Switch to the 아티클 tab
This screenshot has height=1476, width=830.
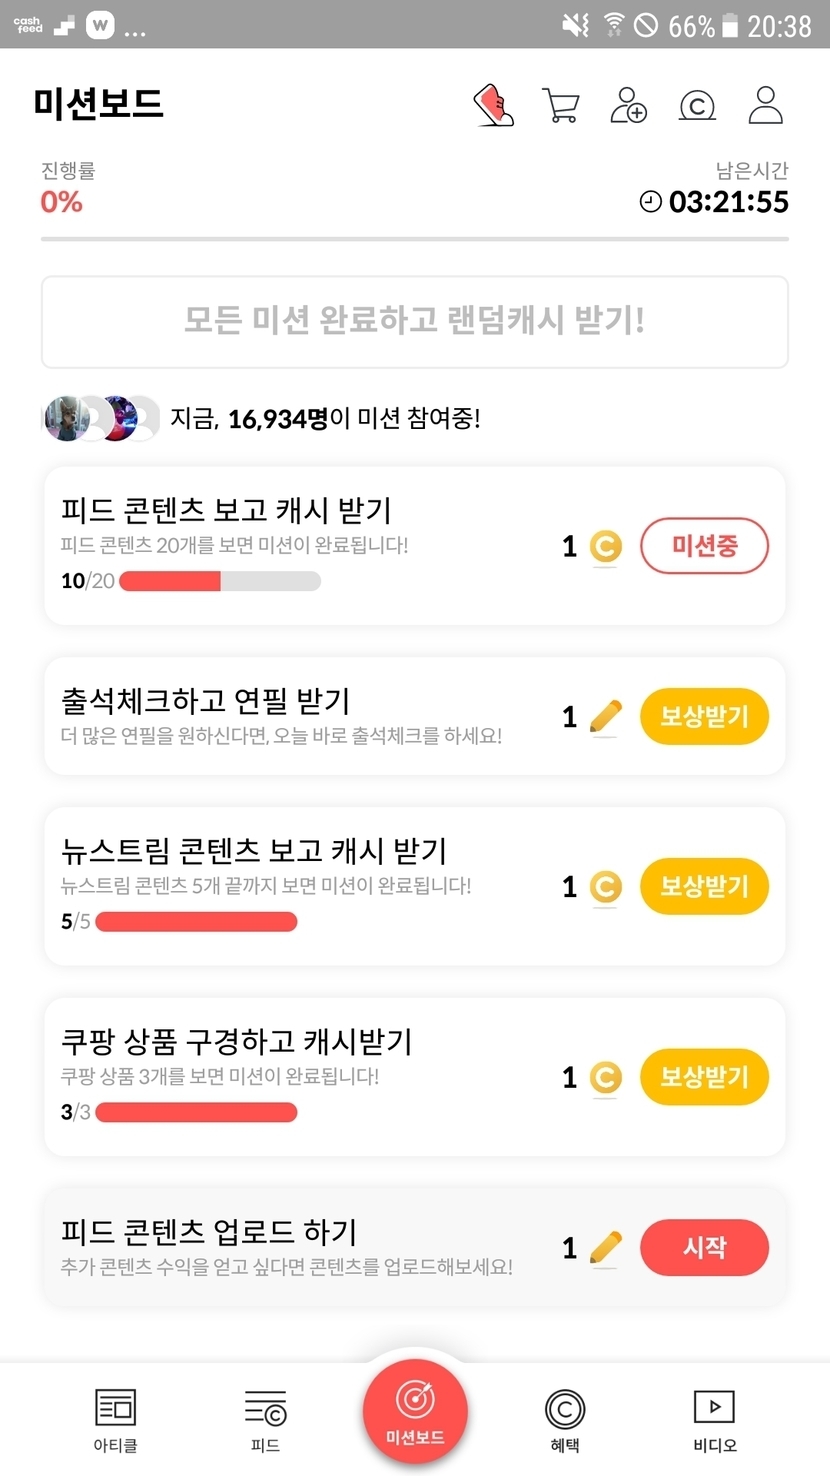115,1420
